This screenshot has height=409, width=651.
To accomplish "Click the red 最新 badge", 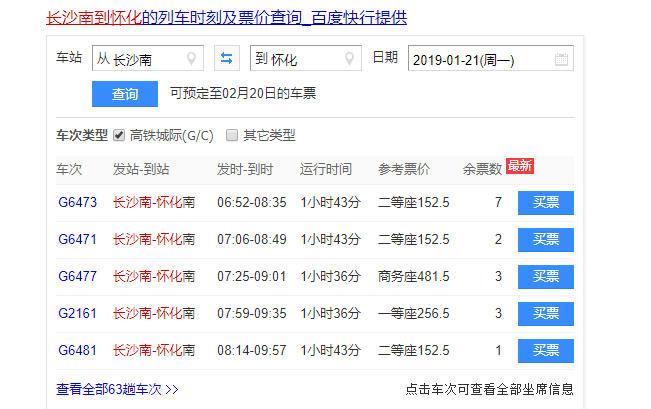I will [x=520, y=166].
